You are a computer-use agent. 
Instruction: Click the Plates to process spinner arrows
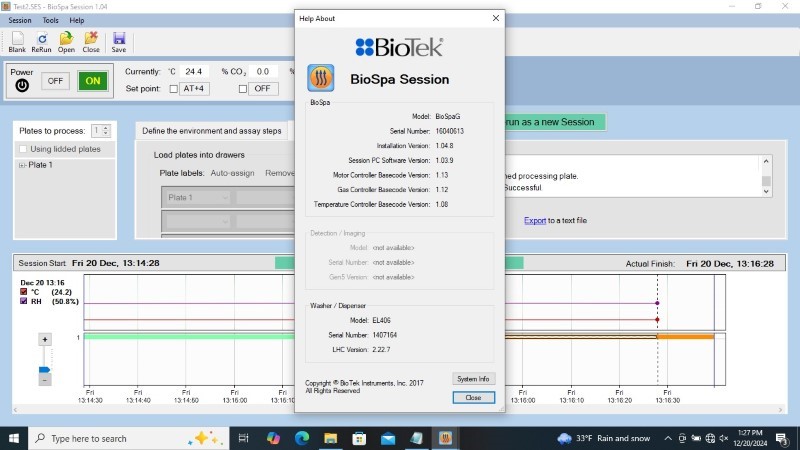(x=105, y=130)
